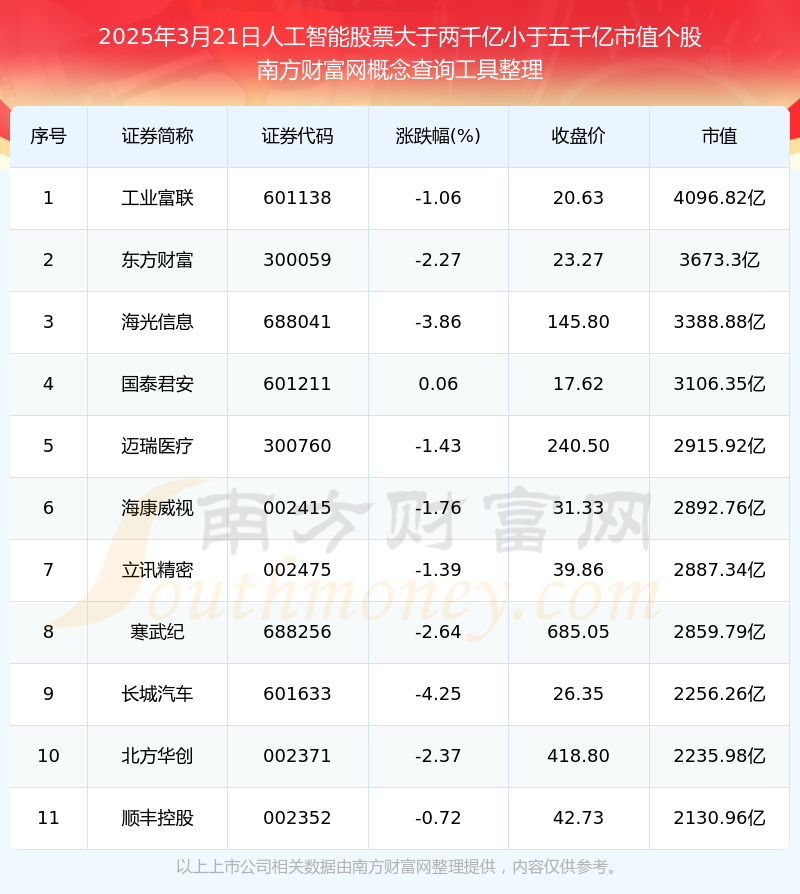The width and height of the screenshot is (800, 894).
Task: Click change percentage -2.27
Action: (438, 260)
